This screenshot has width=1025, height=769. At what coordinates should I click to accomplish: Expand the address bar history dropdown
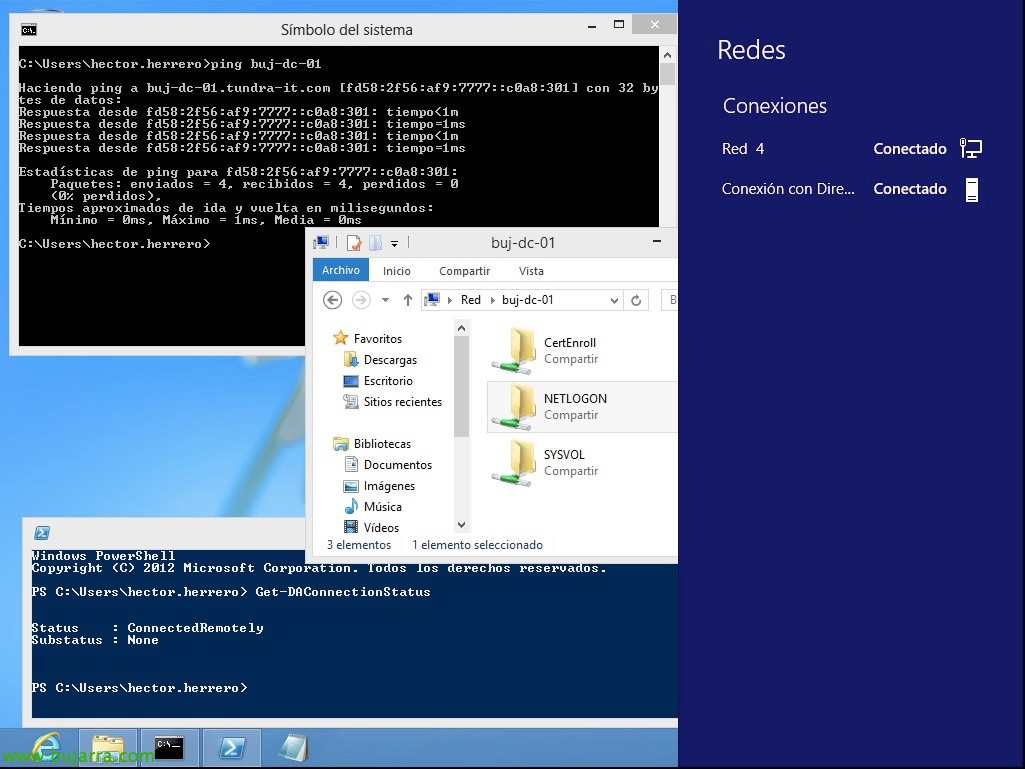click(614, 300)
